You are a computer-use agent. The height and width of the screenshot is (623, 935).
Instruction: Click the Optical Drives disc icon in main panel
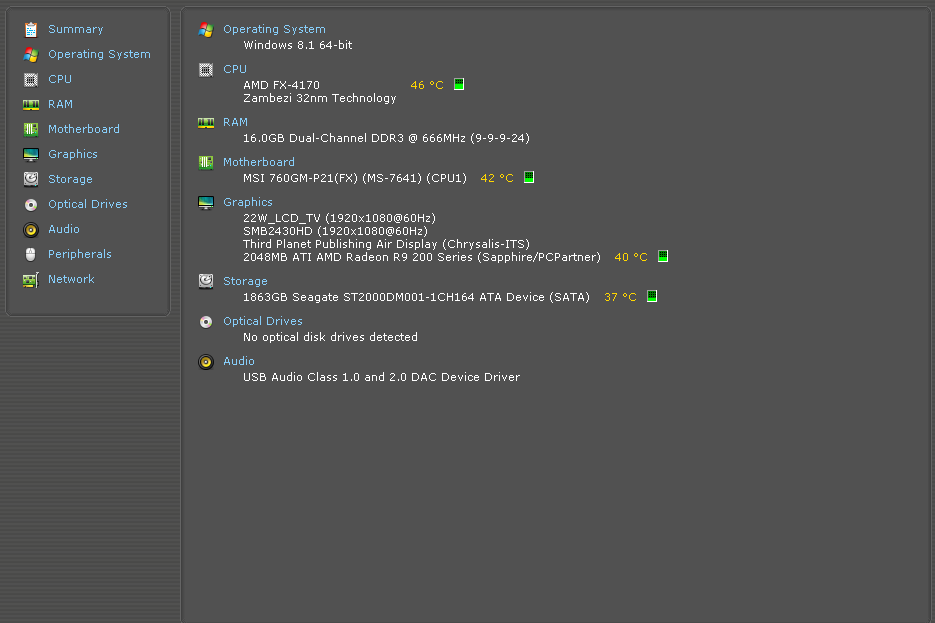pos(206,322)
